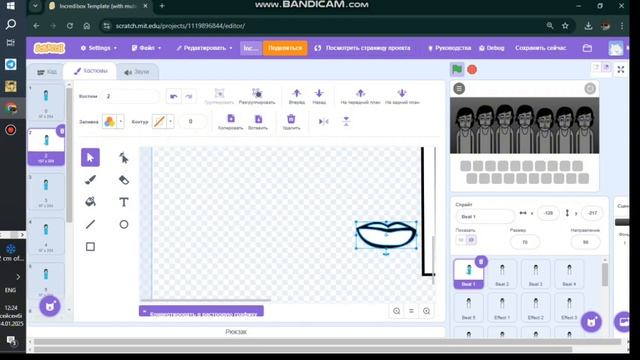Edit the sprite direction field
Viewport: 640px width, 360px height.
coord(585,242)
